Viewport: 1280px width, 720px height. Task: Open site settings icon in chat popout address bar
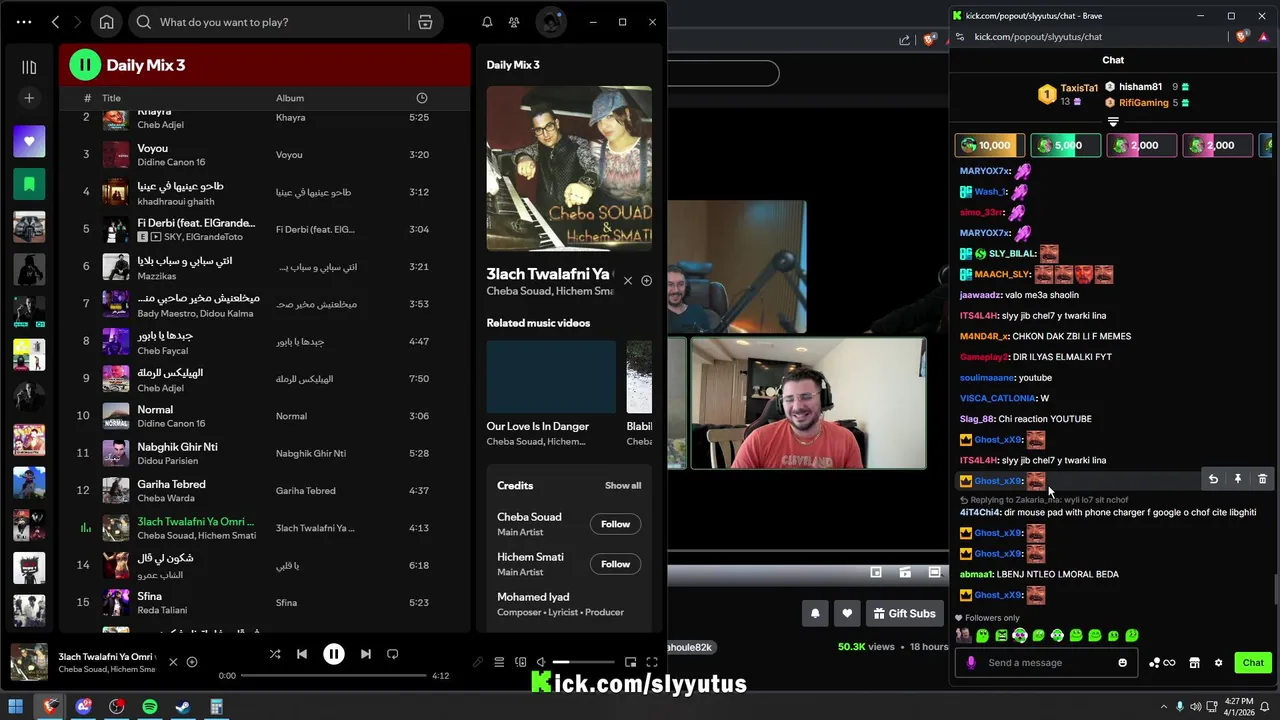pyautogui.click(x=960, y=37)
